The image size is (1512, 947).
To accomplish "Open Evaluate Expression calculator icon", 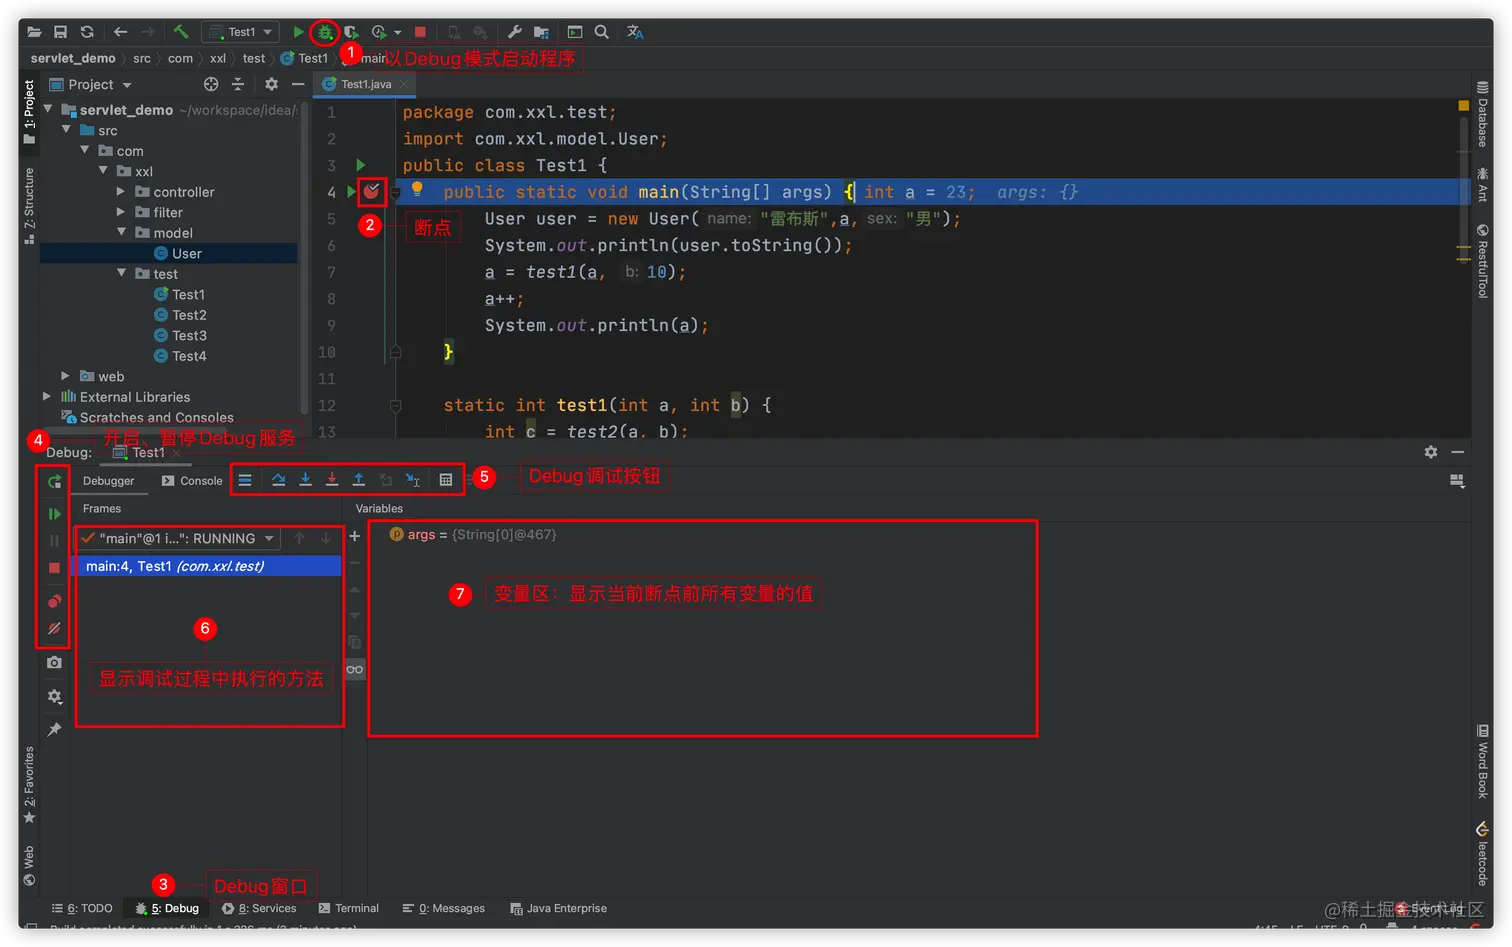I will coord(446,480).
